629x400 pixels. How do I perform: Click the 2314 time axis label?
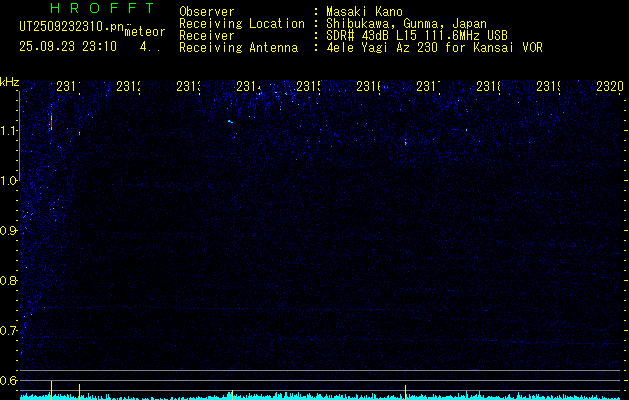tap(248, 86)
